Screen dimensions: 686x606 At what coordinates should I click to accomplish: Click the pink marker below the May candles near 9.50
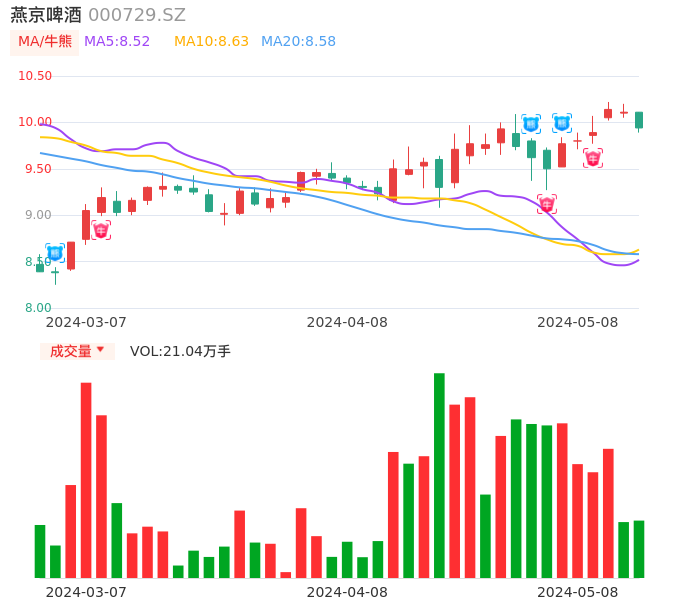[593, 158]
